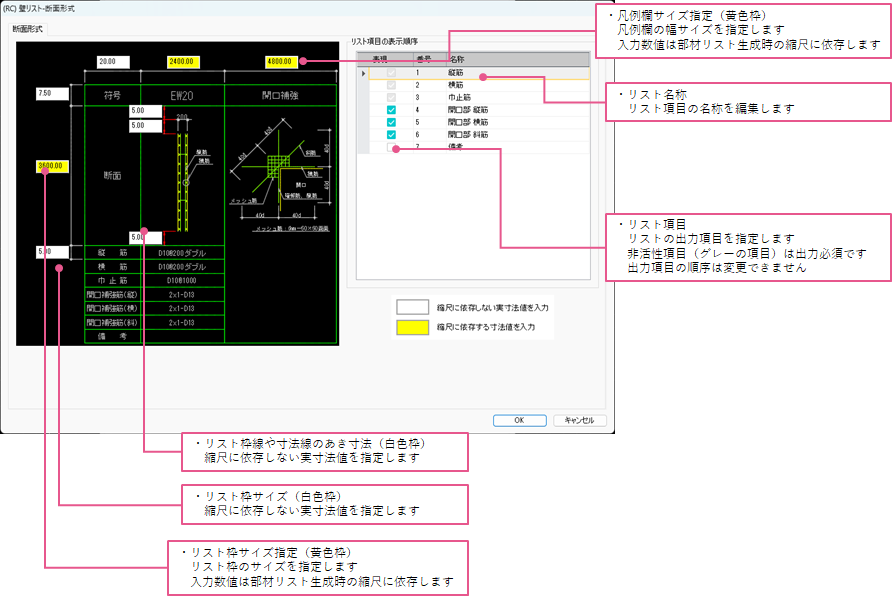Select the 縦筋 name cell in the list
The height and width of the screenshot is (597, 892).
tap(518, 73)
